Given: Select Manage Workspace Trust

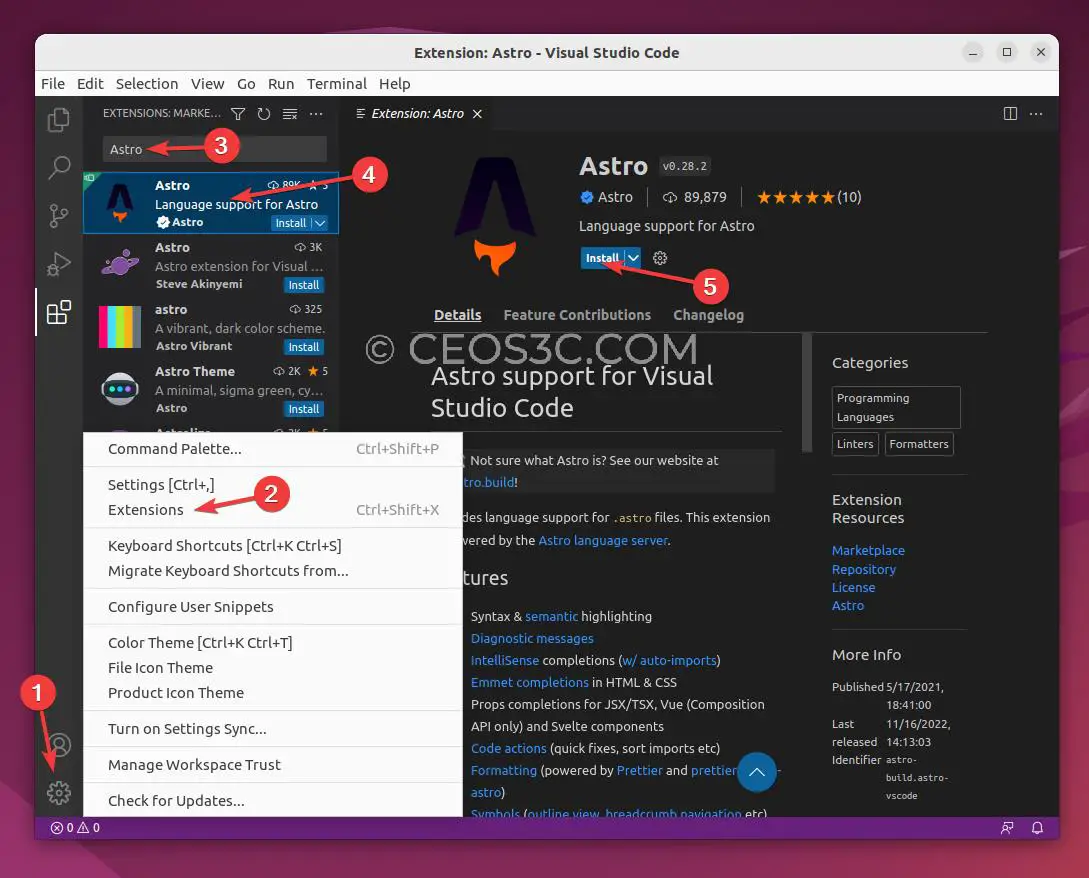Looking at the screenshot, I should click(x=273, y=765).
